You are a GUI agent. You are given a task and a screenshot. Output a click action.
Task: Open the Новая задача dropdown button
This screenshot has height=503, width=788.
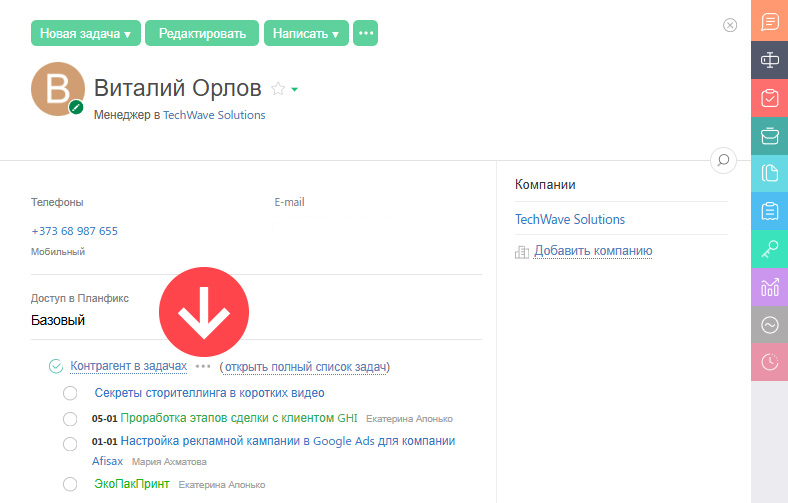coord(86,33)
